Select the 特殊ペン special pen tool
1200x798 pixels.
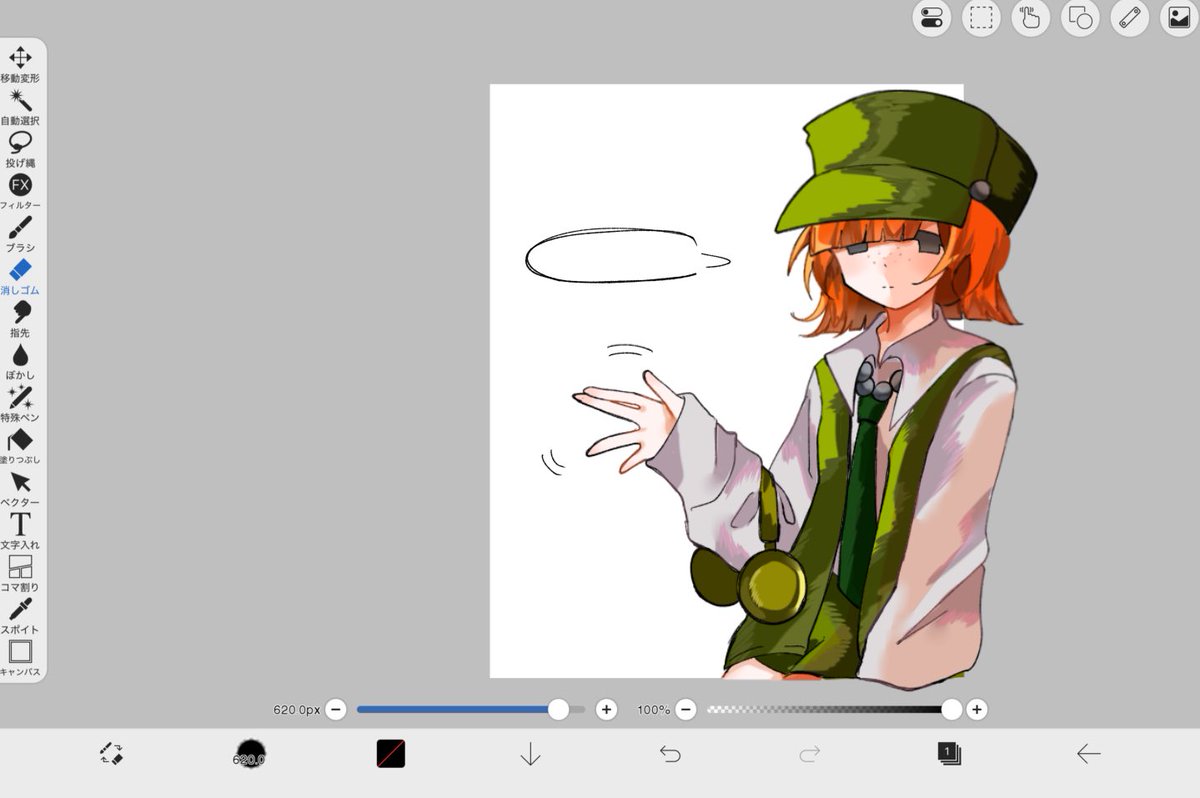click(20, 403)
